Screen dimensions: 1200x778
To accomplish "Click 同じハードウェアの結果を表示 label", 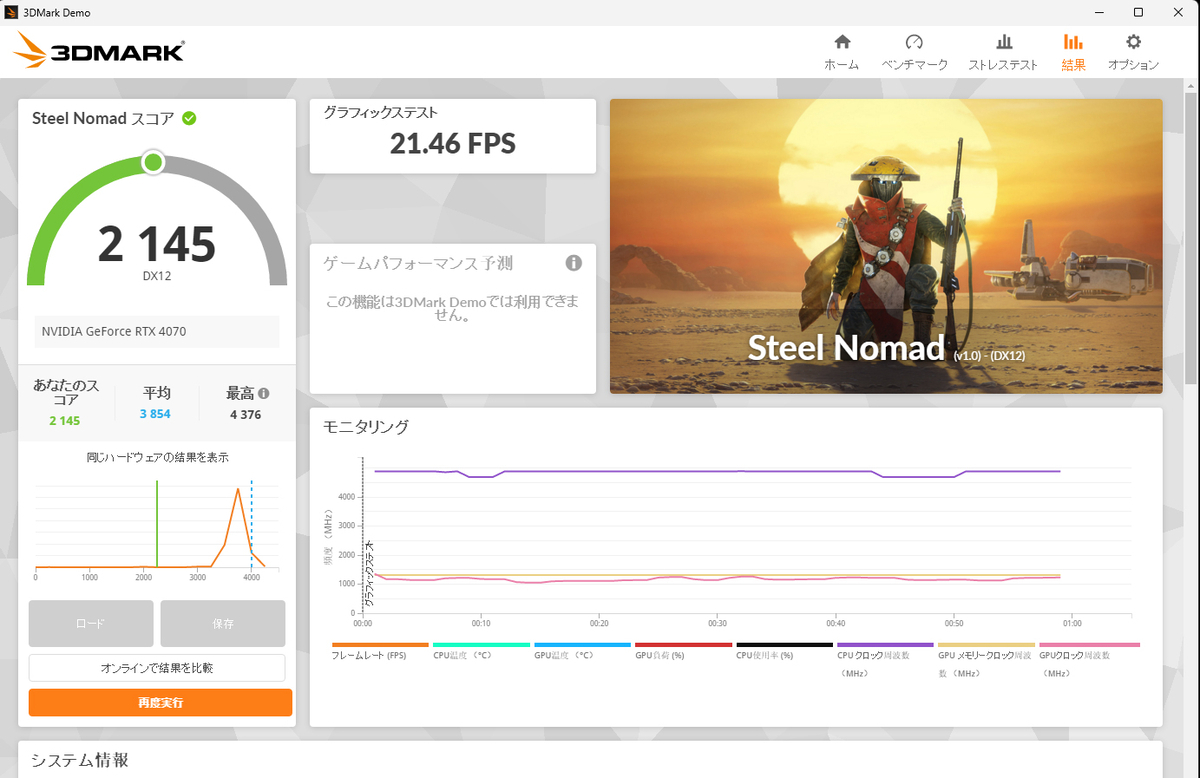I will pos(157,457).
